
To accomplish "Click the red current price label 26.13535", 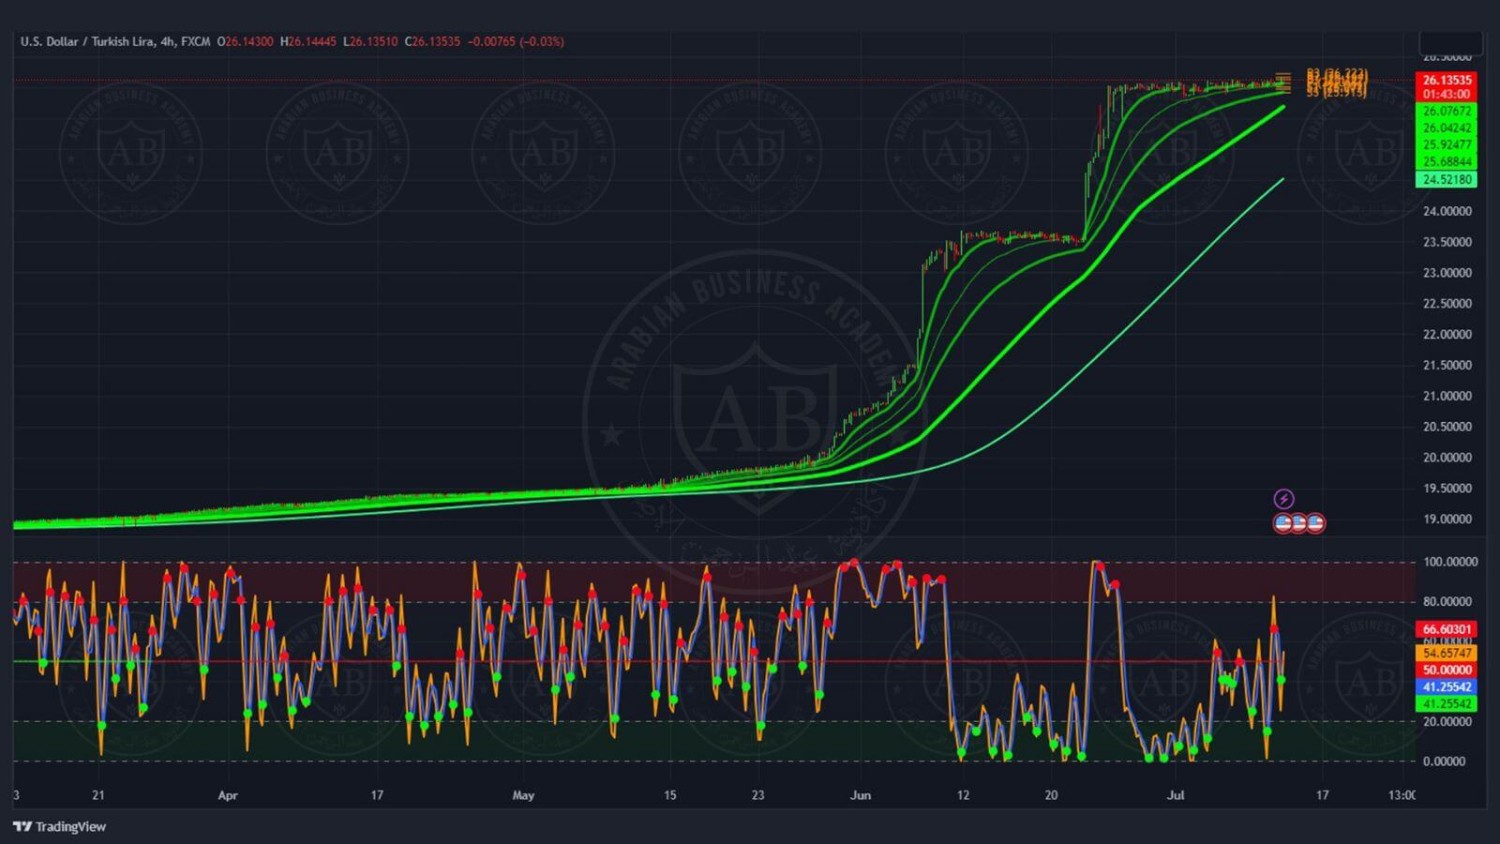I will pos(1446,80).
